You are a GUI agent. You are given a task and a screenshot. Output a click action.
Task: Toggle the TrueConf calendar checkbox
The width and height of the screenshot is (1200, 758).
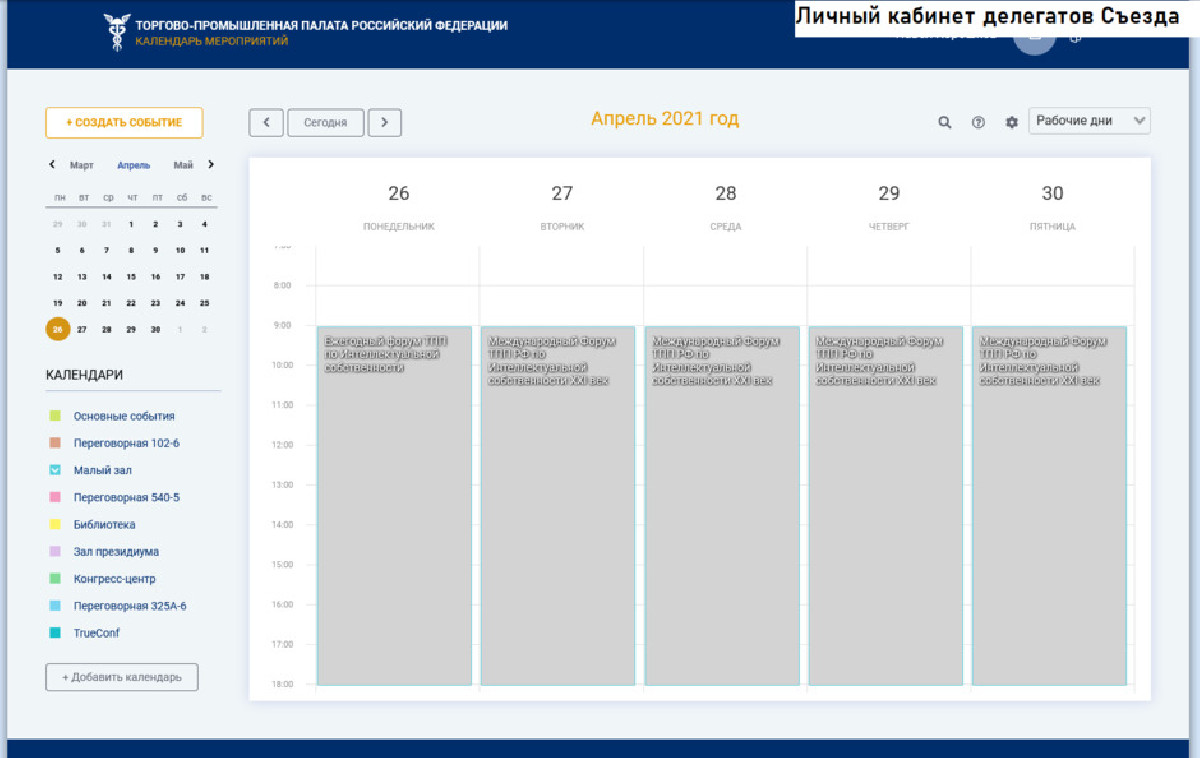point(56,633)
